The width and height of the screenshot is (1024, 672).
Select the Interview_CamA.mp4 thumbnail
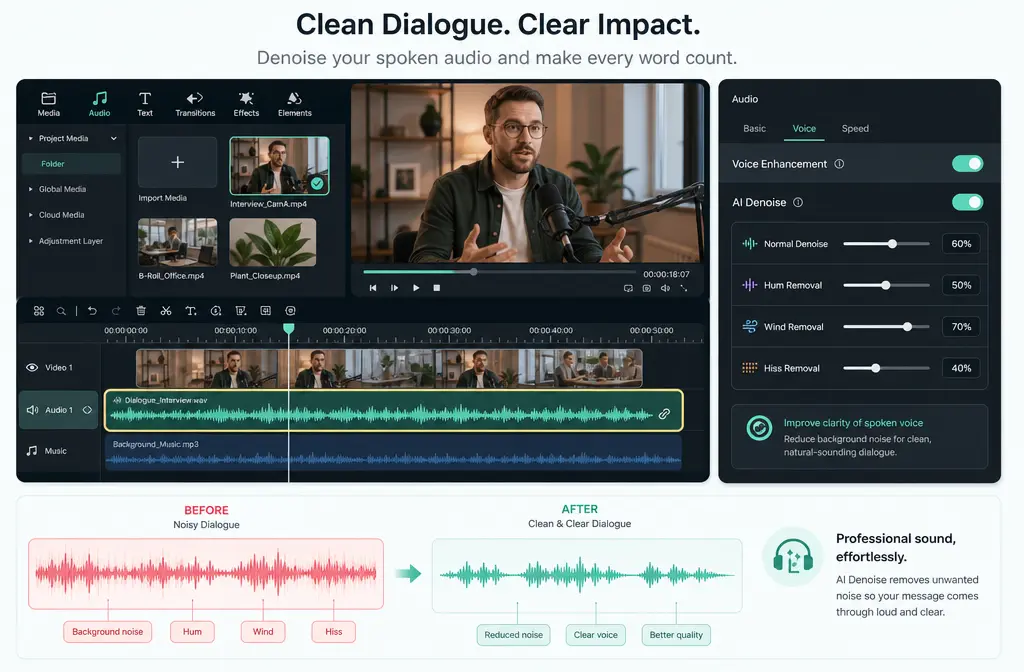point(280,166)
